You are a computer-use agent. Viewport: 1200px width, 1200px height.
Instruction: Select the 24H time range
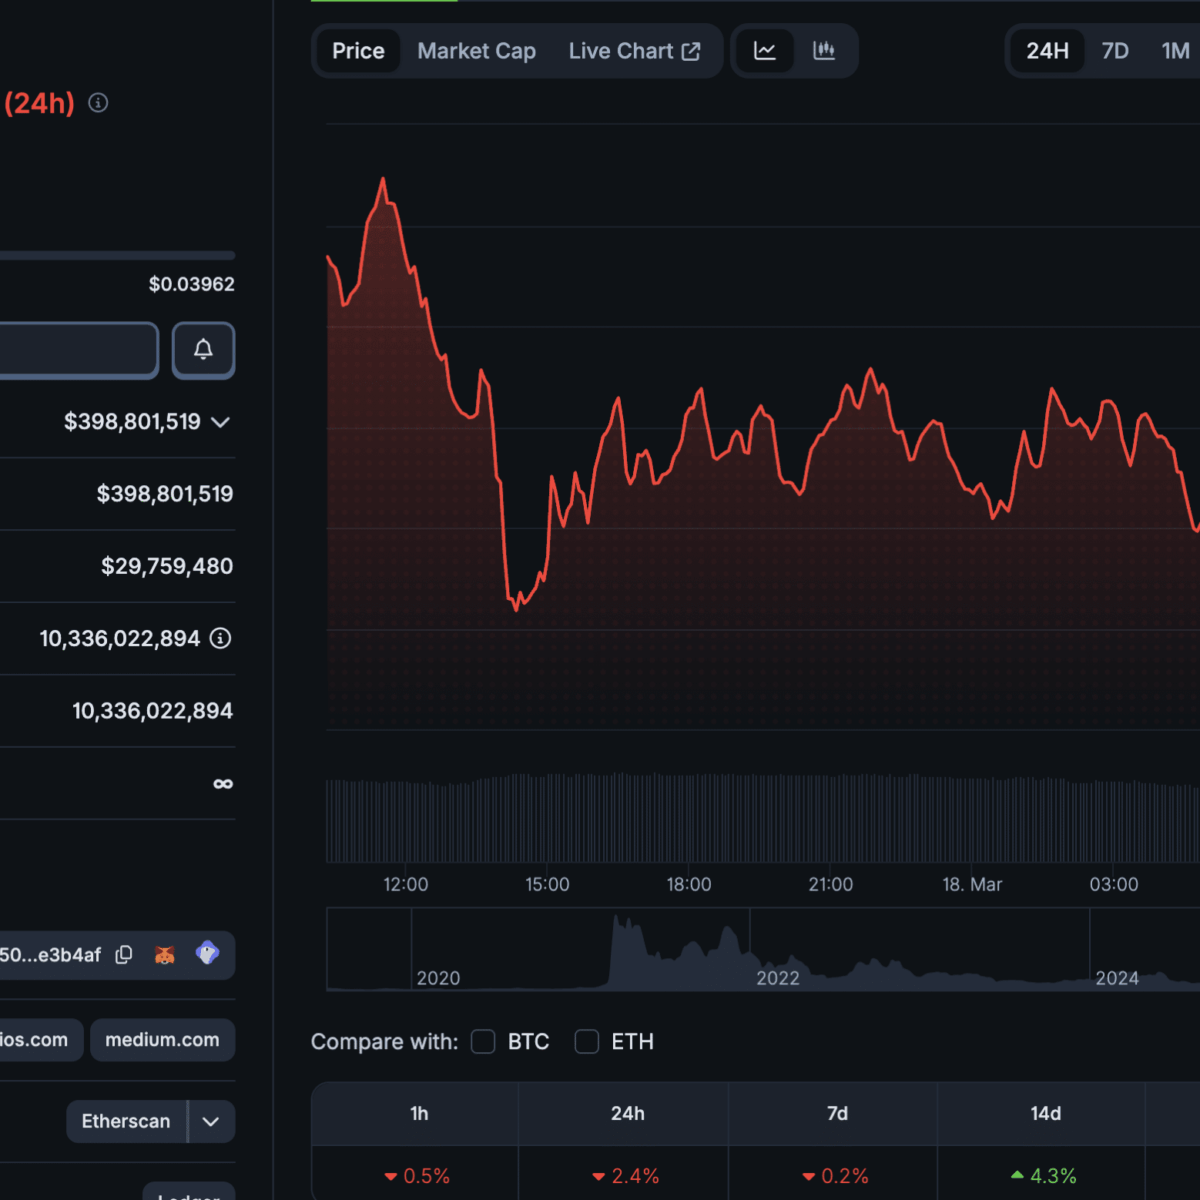[x=1047, y=51]
